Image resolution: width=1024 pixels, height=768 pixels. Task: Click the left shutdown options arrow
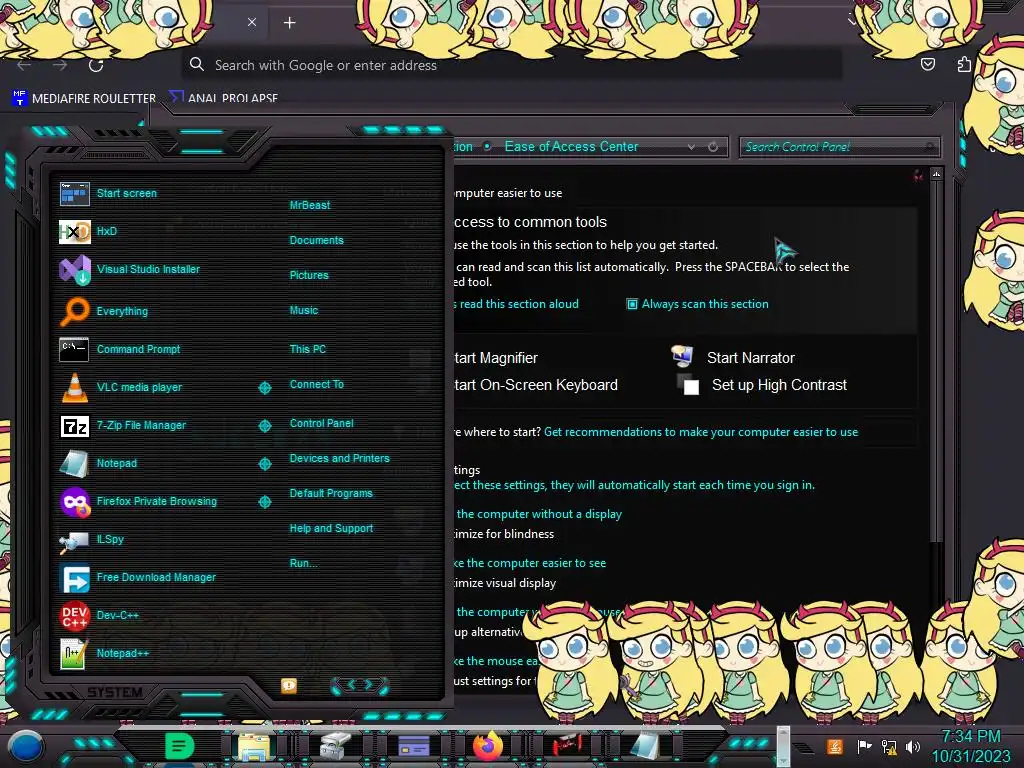(x=350, y=685)
